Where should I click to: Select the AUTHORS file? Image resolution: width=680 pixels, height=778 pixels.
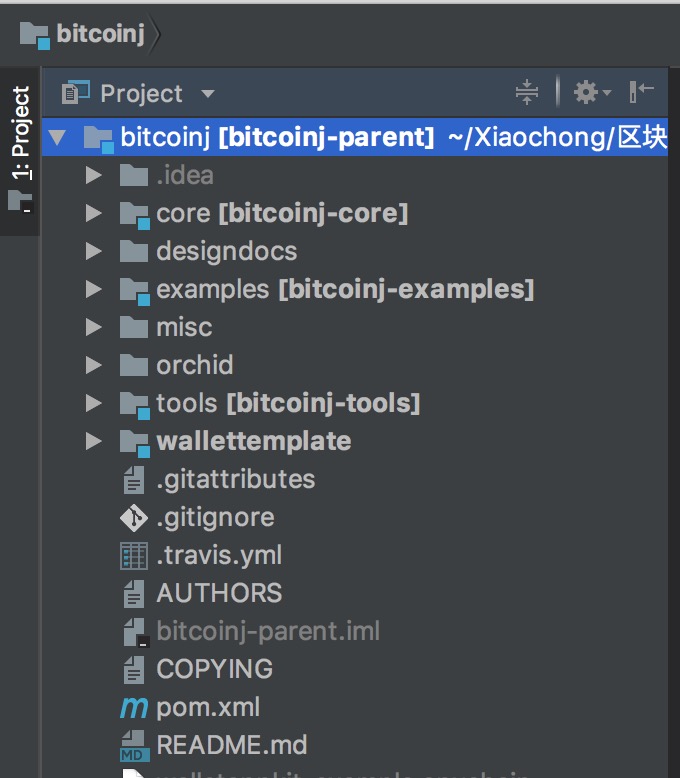pos(219,593)
